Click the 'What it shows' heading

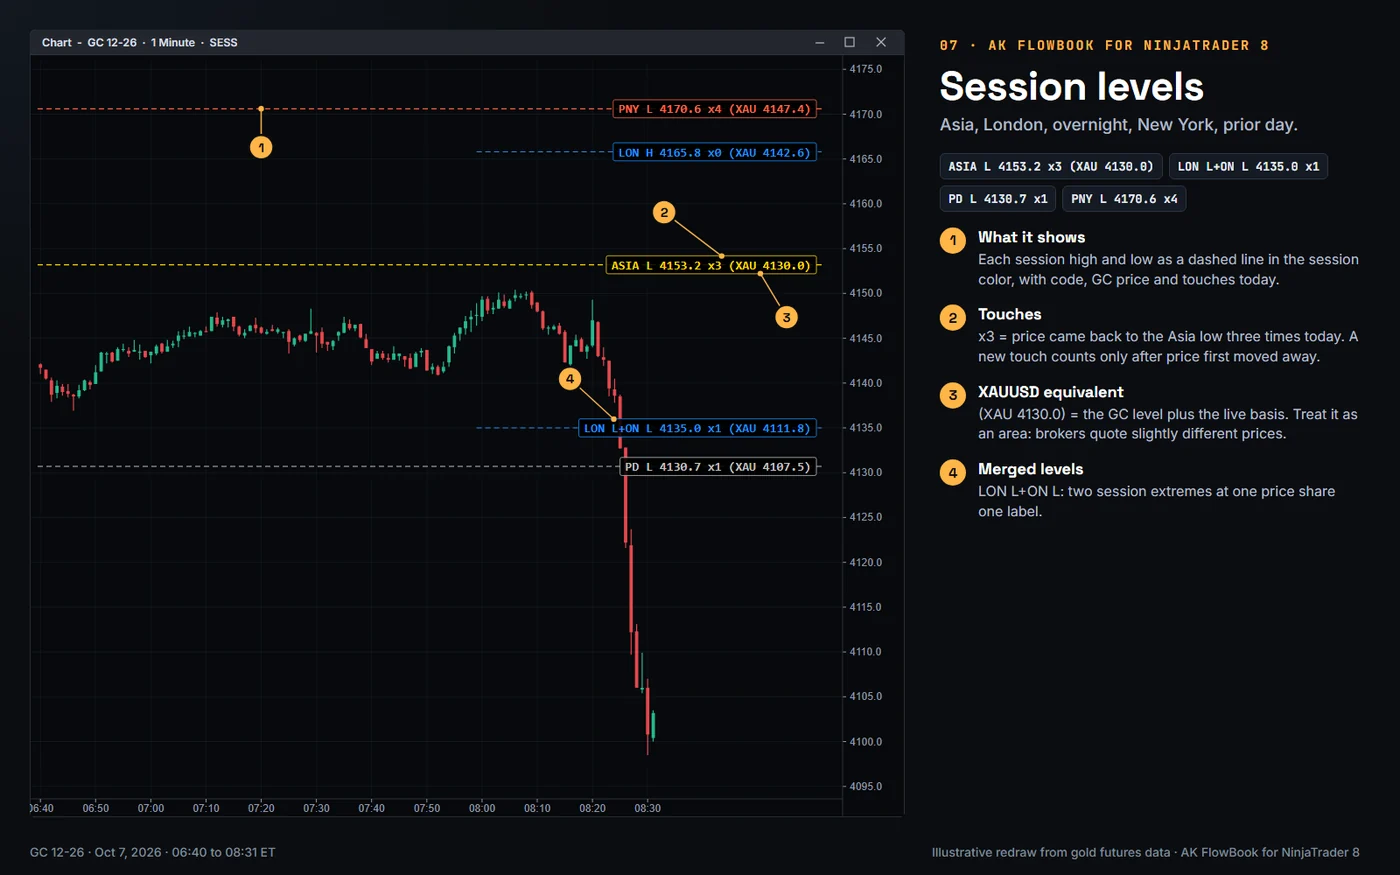tap(1031, 237)
